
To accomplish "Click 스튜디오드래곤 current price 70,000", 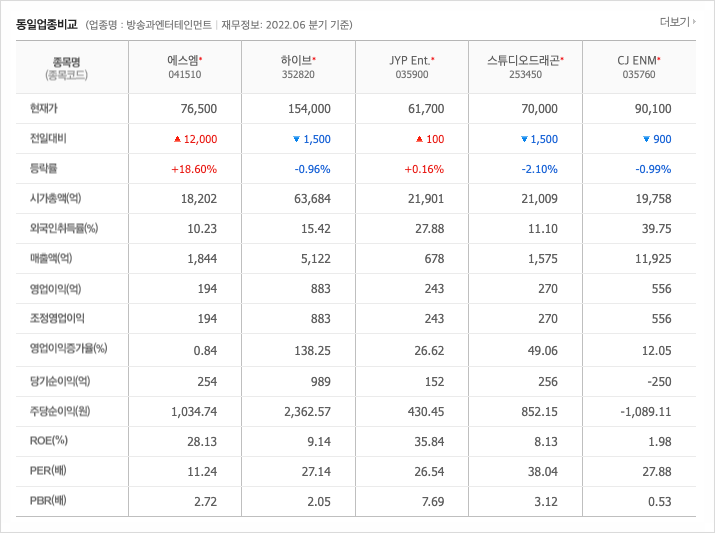I will tap(539, 109).
